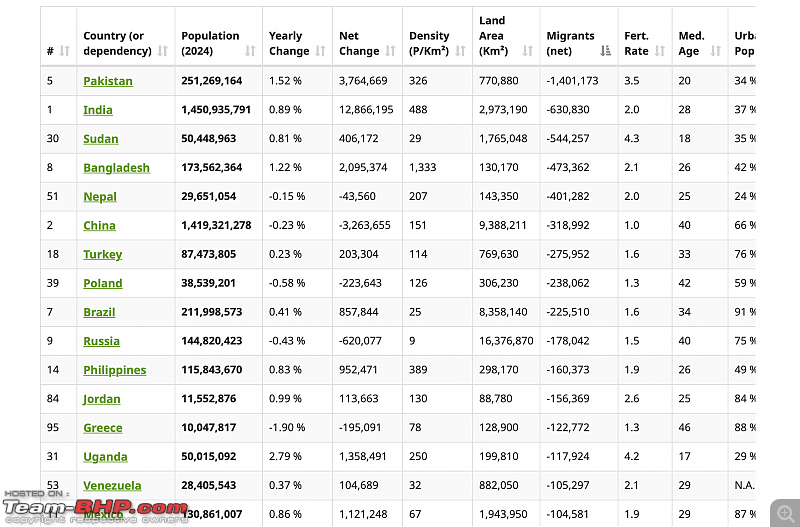Click Jordan's population 11,552,876
The width and height of the screenshot is (800, 527).
coord(209,398)
